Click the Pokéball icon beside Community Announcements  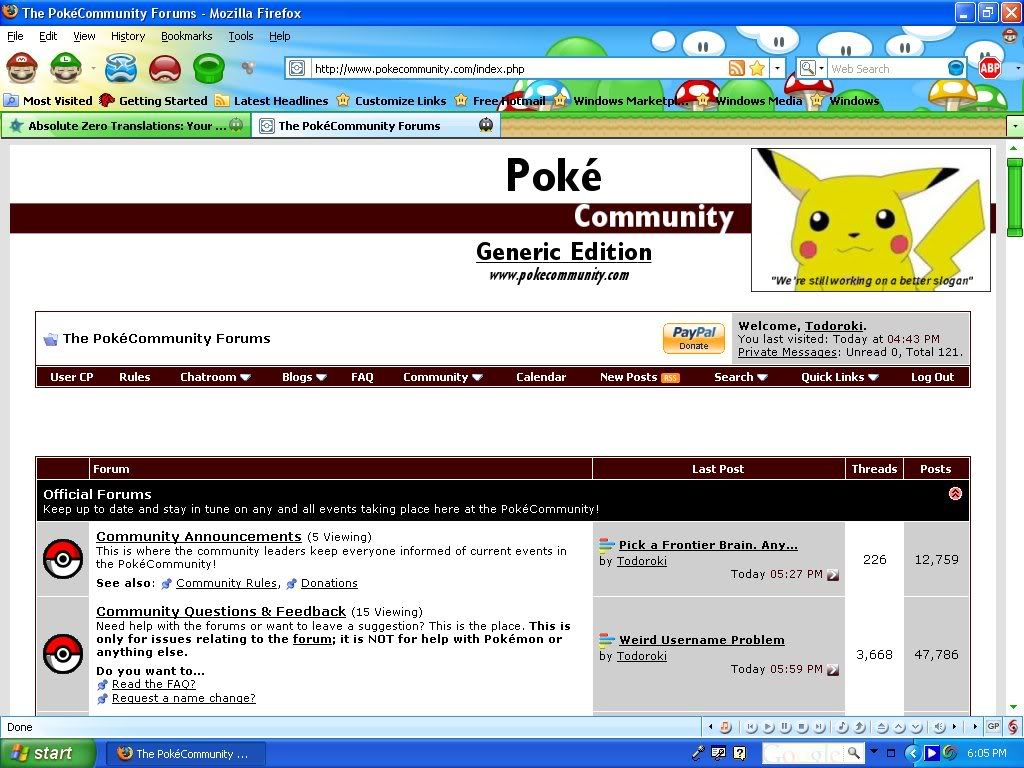63,559
